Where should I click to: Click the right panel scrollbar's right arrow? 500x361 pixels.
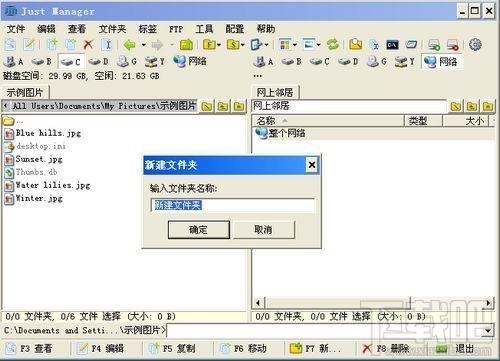tap(489, 303)
